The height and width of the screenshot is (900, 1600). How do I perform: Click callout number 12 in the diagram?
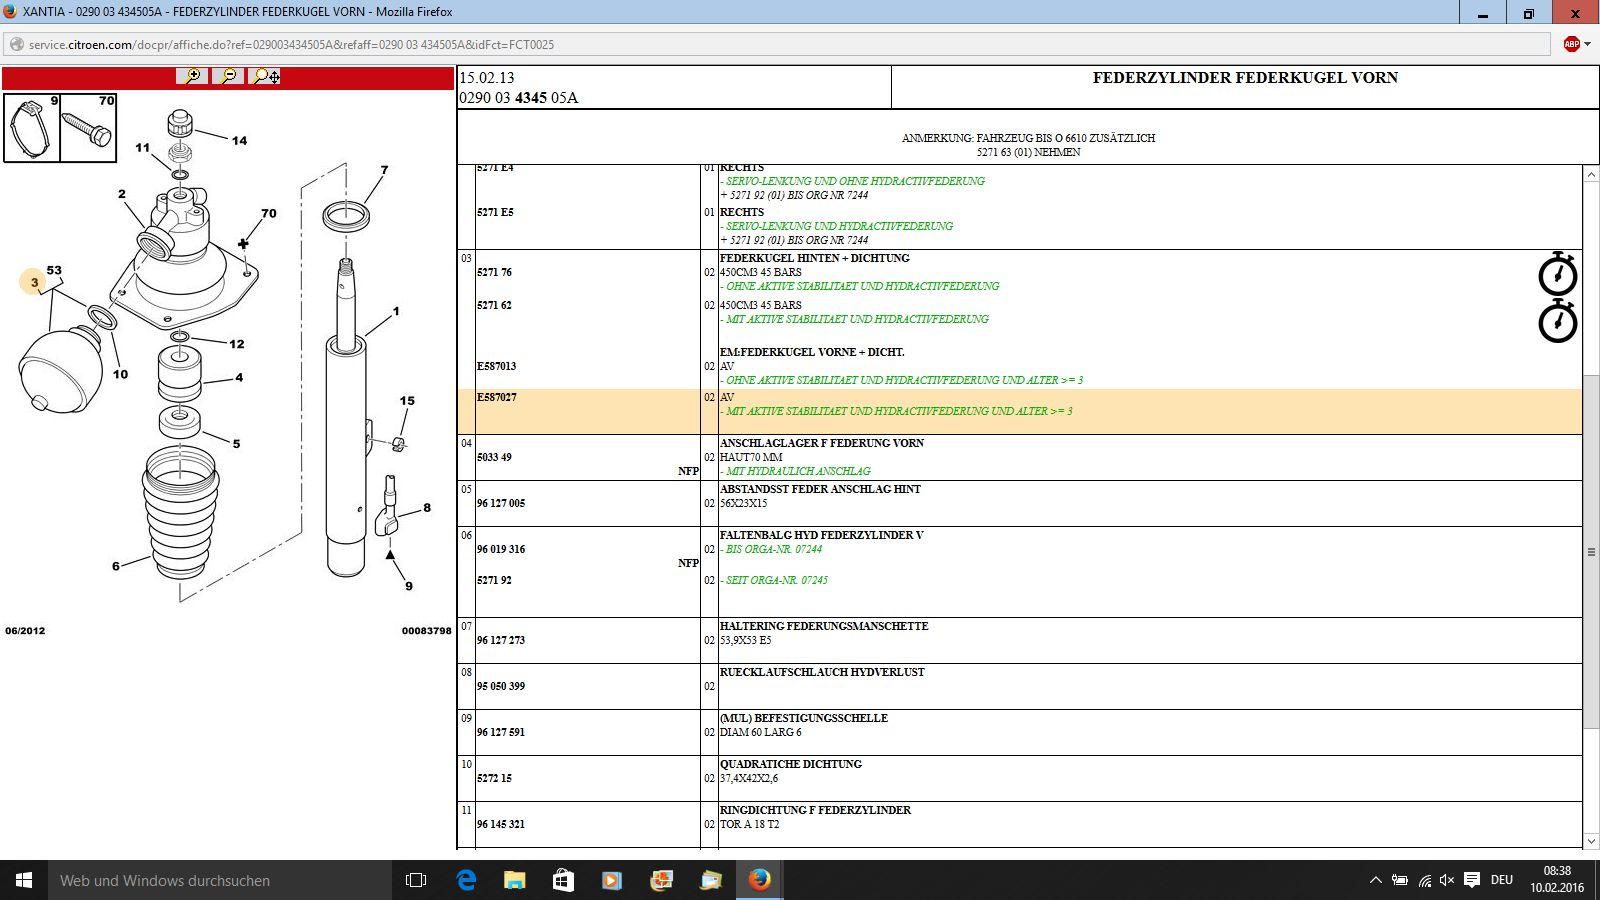pos(237,344)
